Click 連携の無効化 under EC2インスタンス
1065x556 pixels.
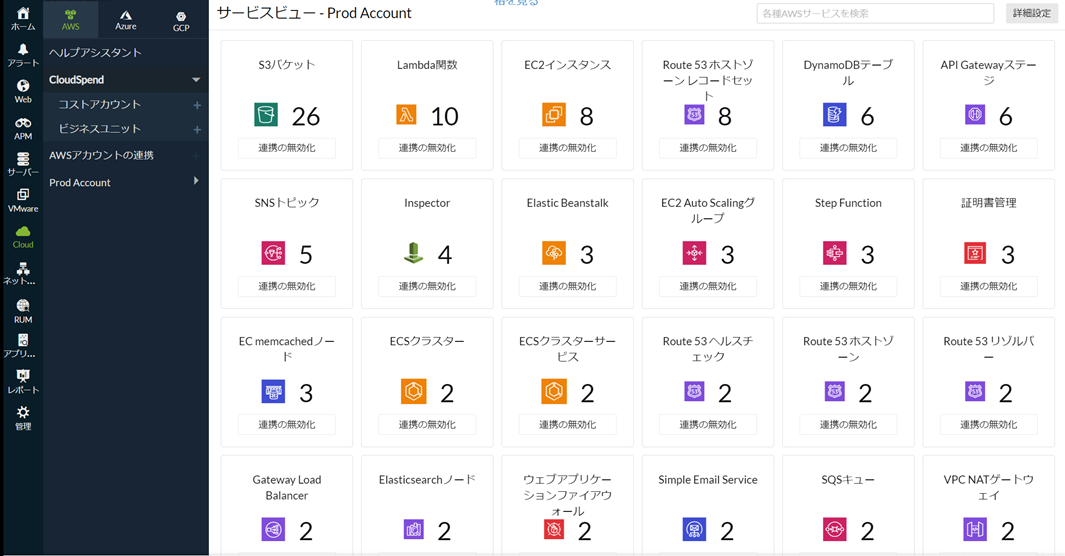pos(567,148)
